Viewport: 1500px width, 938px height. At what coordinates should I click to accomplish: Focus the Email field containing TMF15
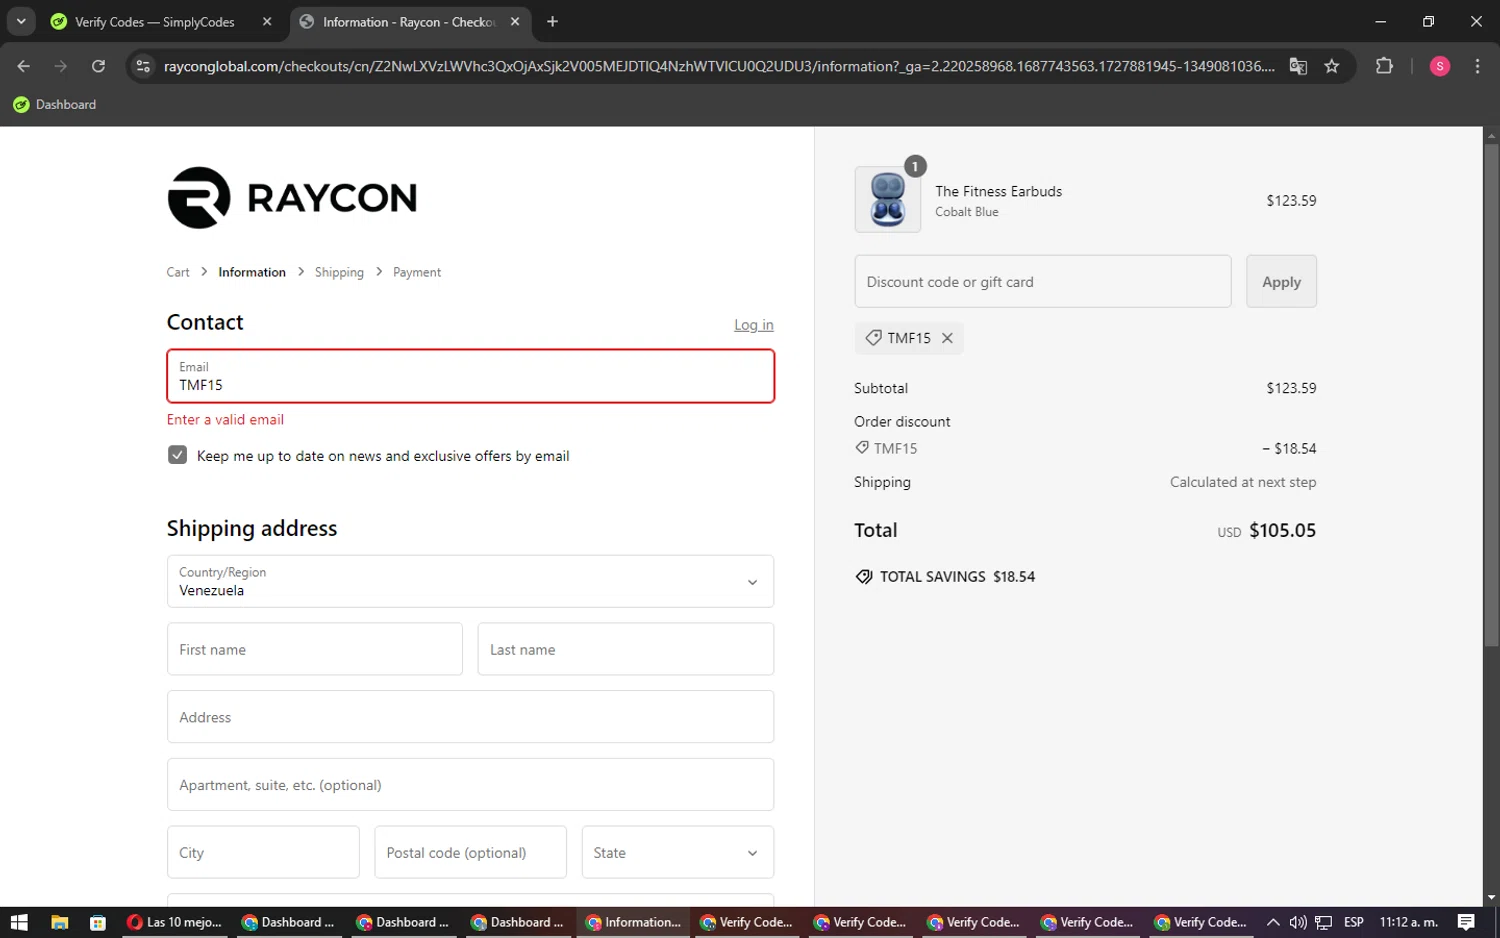coord(470,376)
